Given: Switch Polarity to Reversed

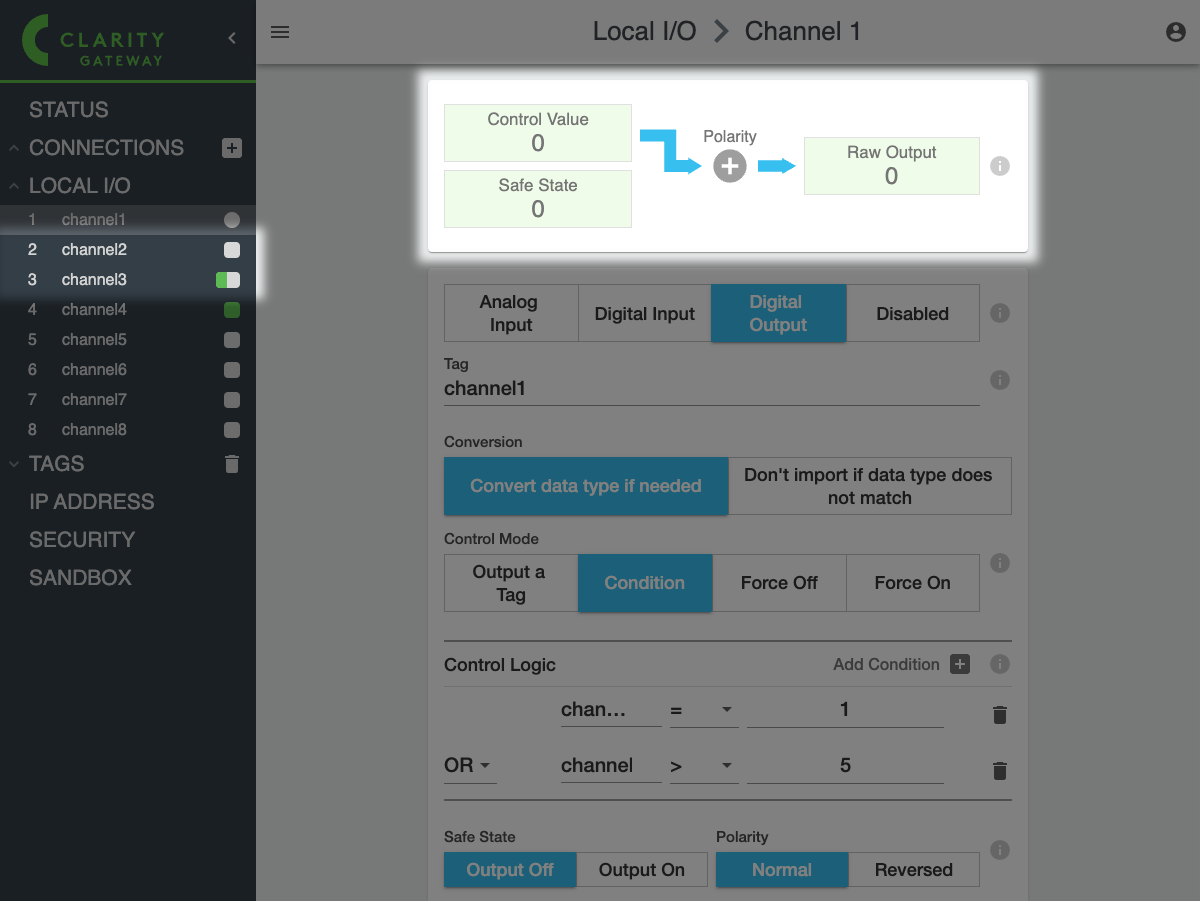Looking at the screenshot, I should (913, 870).
